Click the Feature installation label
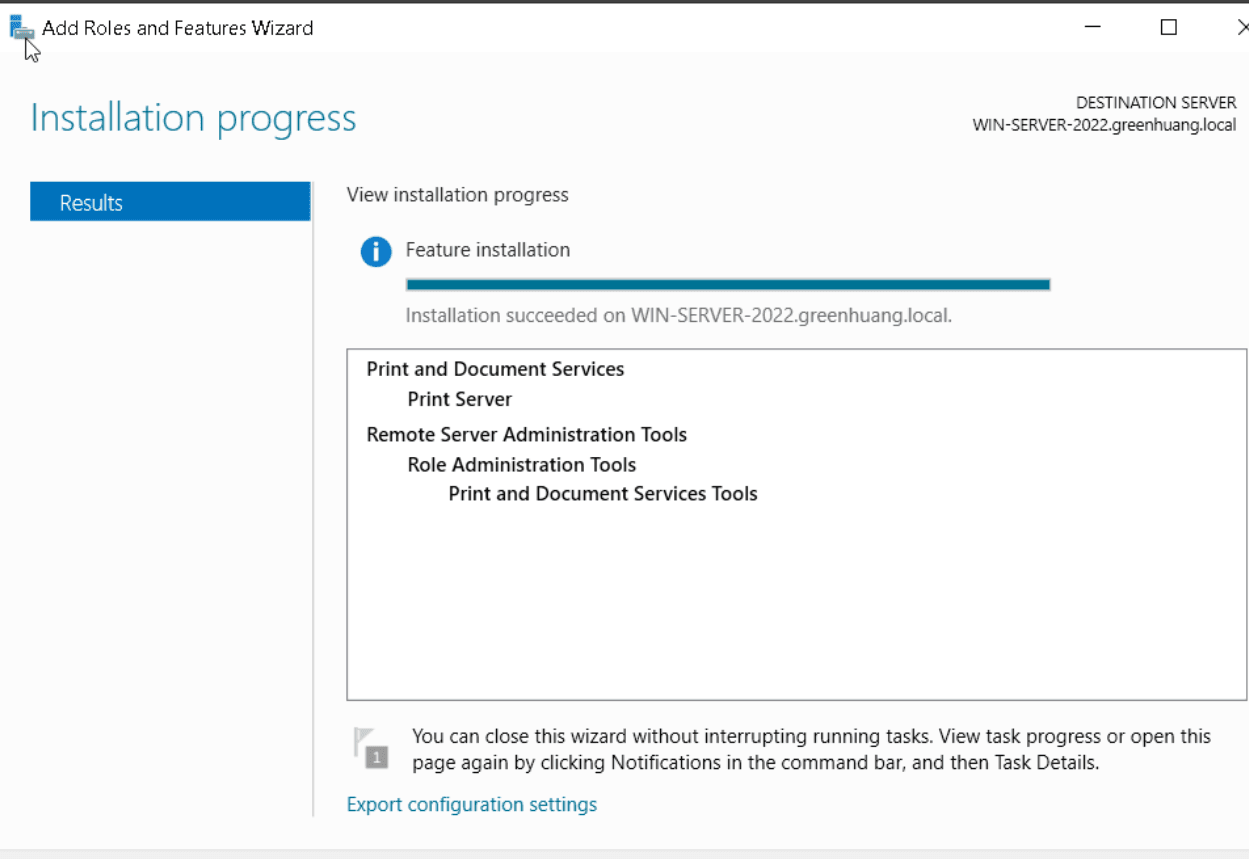 [x=488, y=250]
